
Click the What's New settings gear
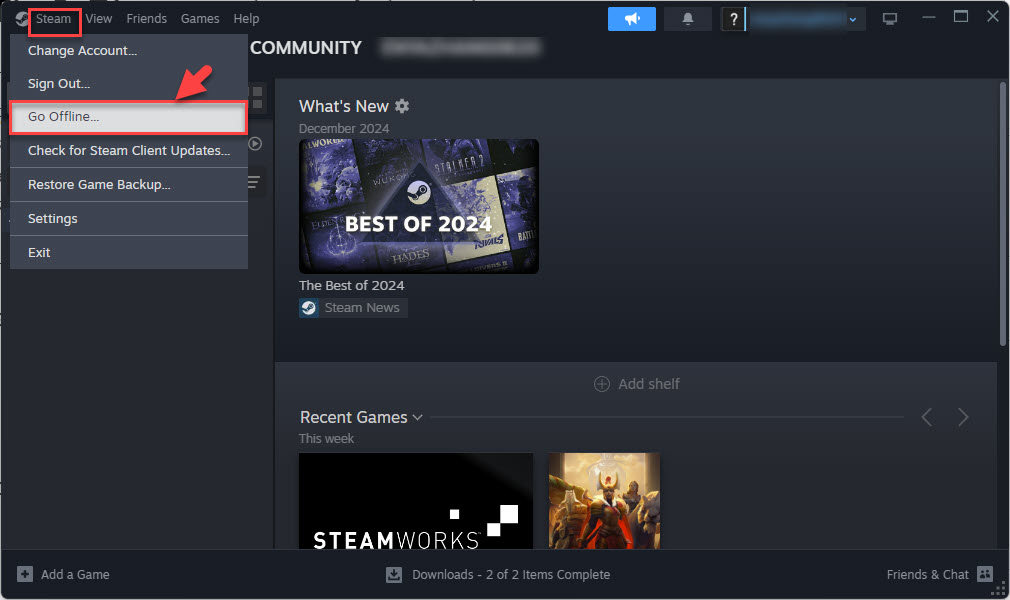(402, 106)
